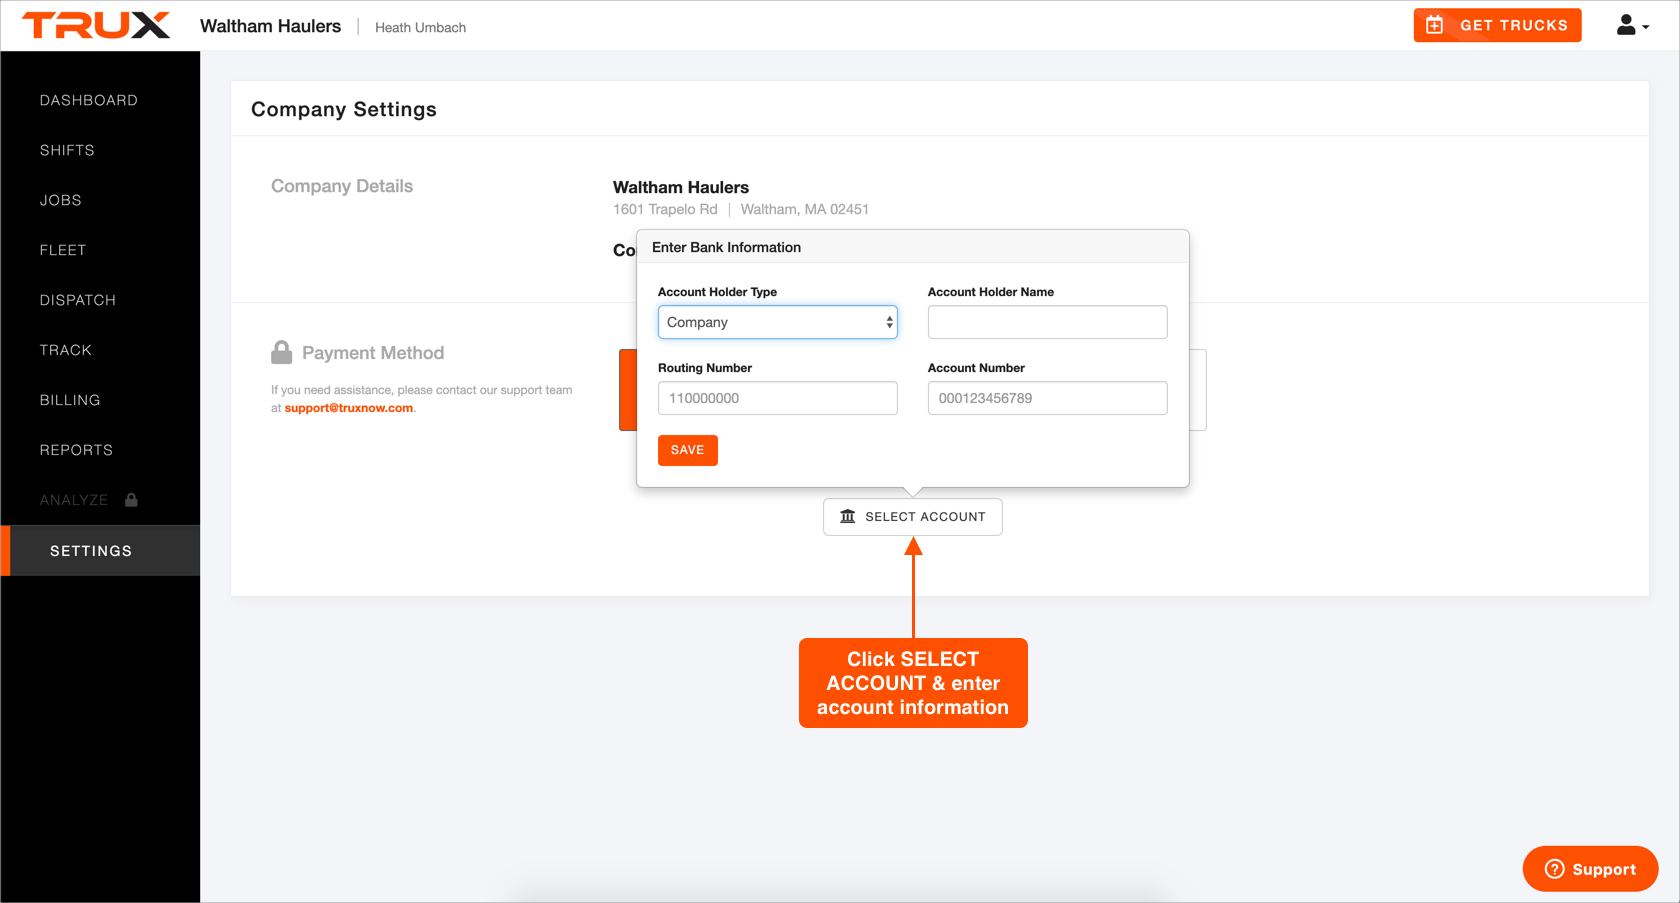1680x903 pixels.
Task: Click the Heath Umbach user name
Action: pos(420,28)
